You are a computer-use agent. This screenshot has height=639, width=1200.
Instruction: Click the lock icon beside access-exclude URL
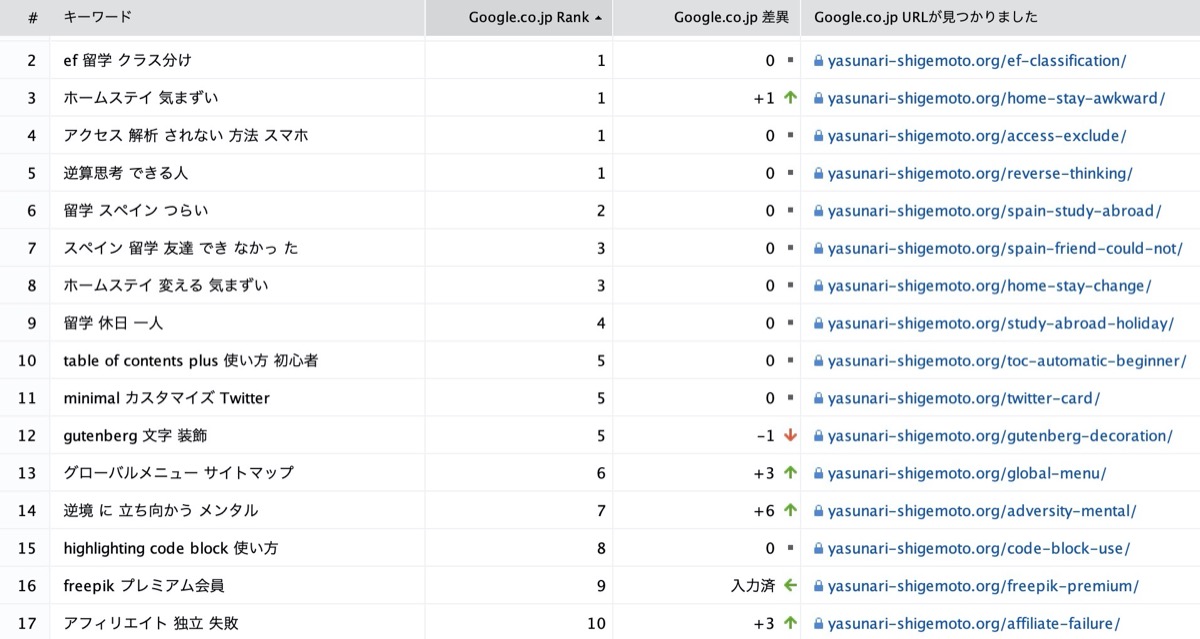point(819,136)
